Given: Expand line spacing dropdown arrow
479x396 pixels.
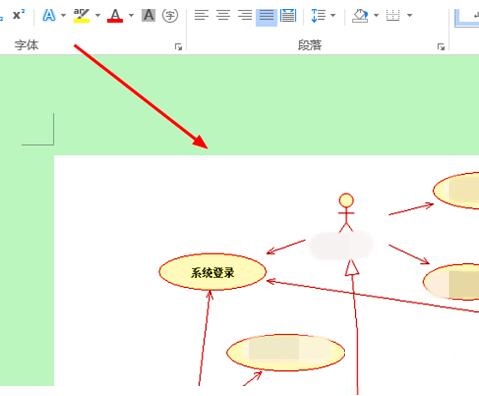Looking at the screenshot, I should pyautogui.click(x=333, y=15).
